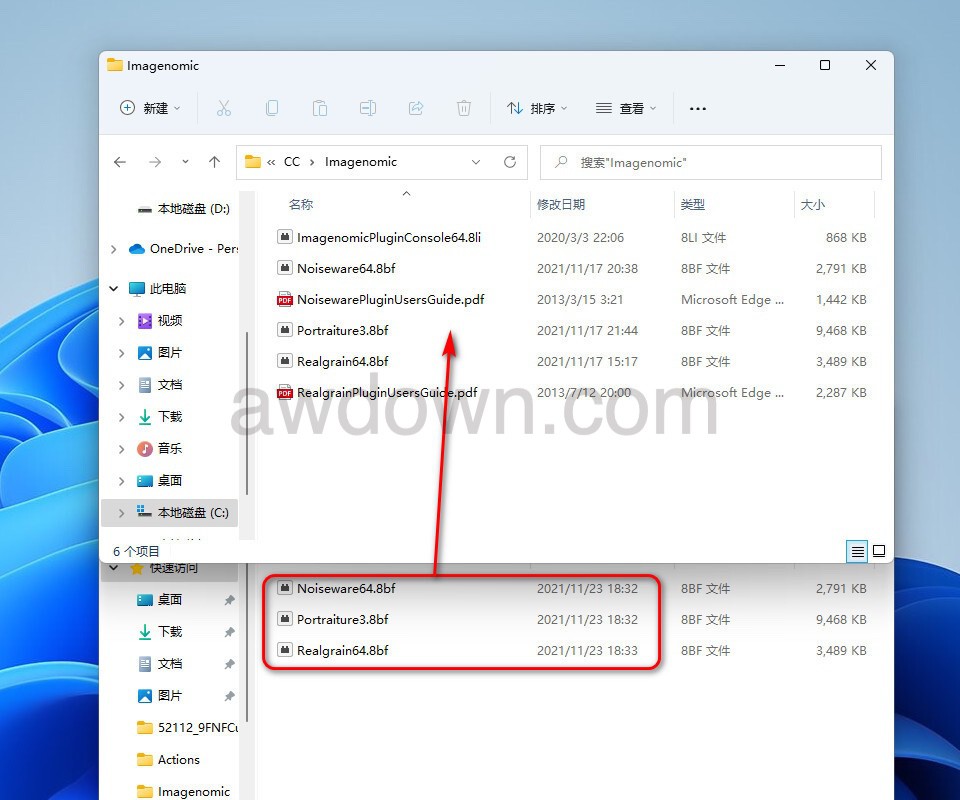The image size is (960, 800).
Task: Select 本地磁盘 (C:) in navigation pane
Action: 192,512
